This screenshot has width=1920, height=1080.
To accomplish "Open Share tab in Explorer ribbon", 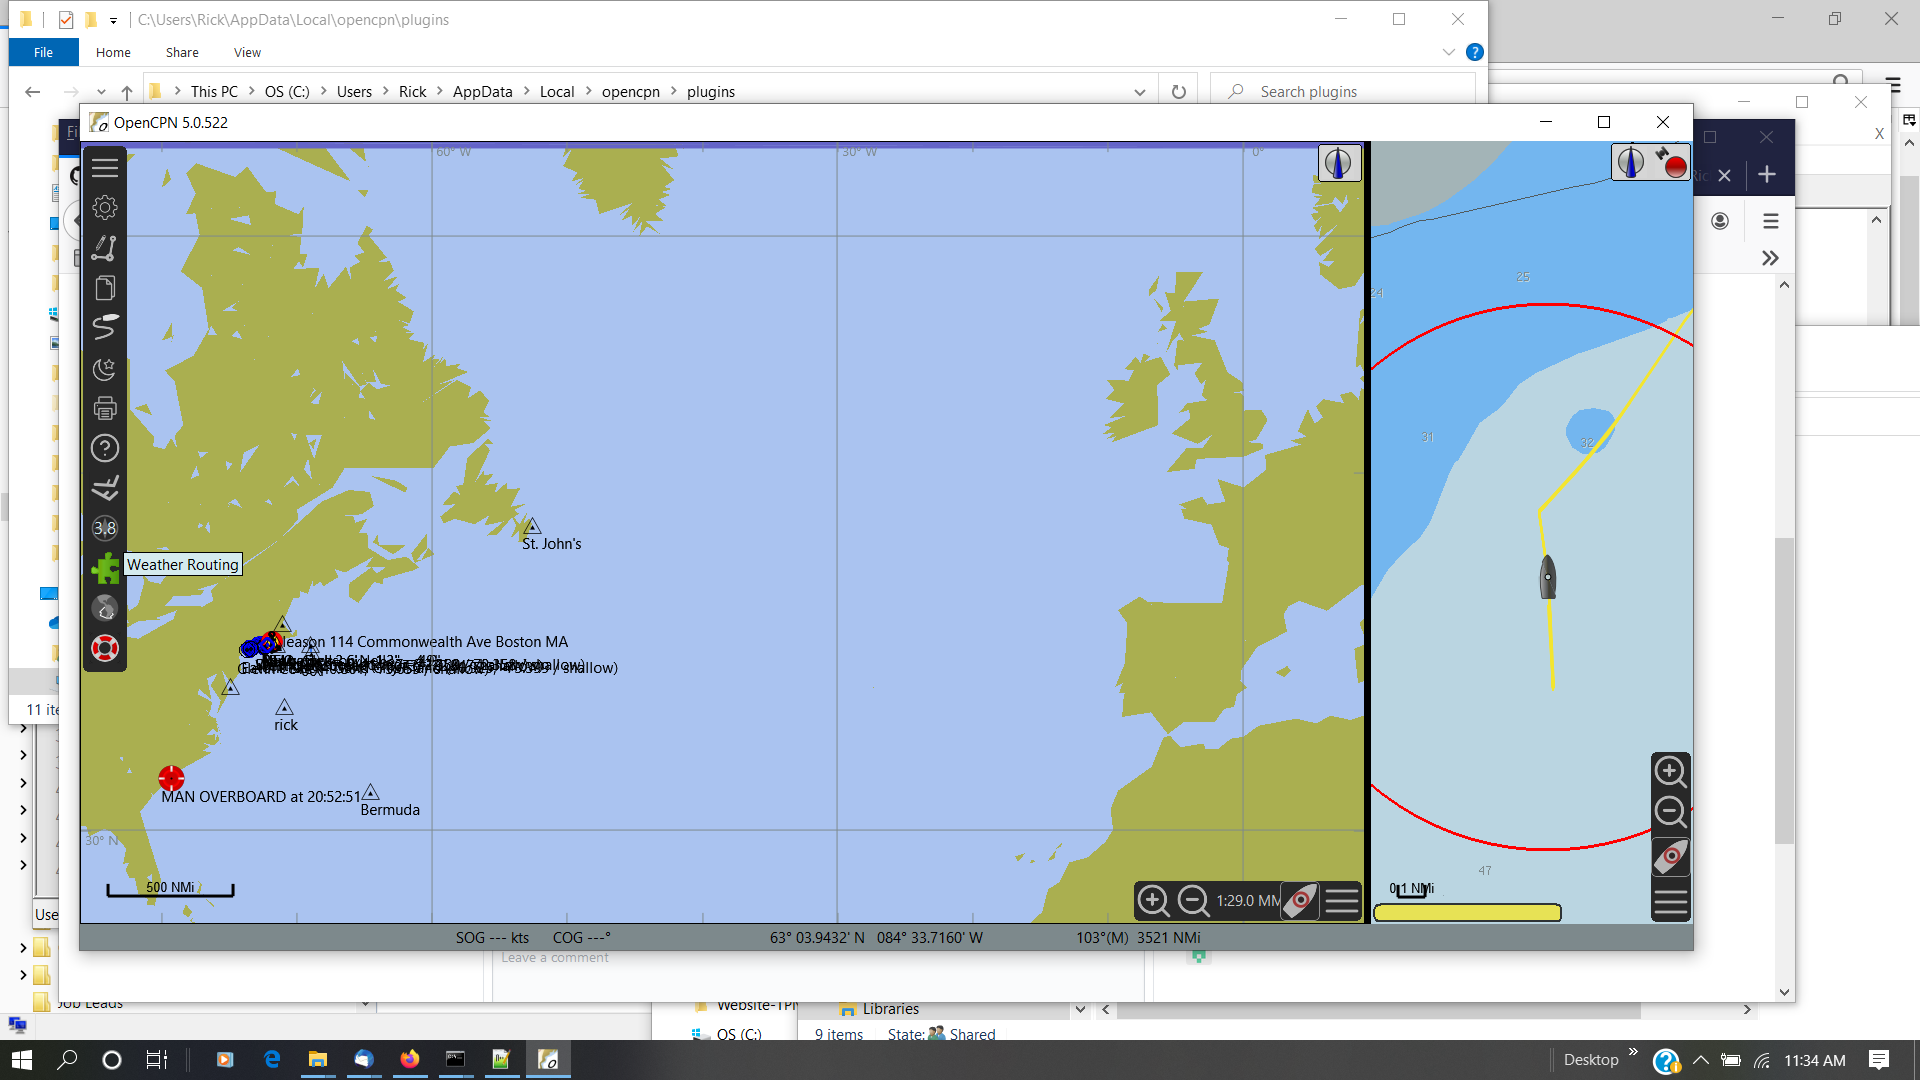I will coord(182,52).
